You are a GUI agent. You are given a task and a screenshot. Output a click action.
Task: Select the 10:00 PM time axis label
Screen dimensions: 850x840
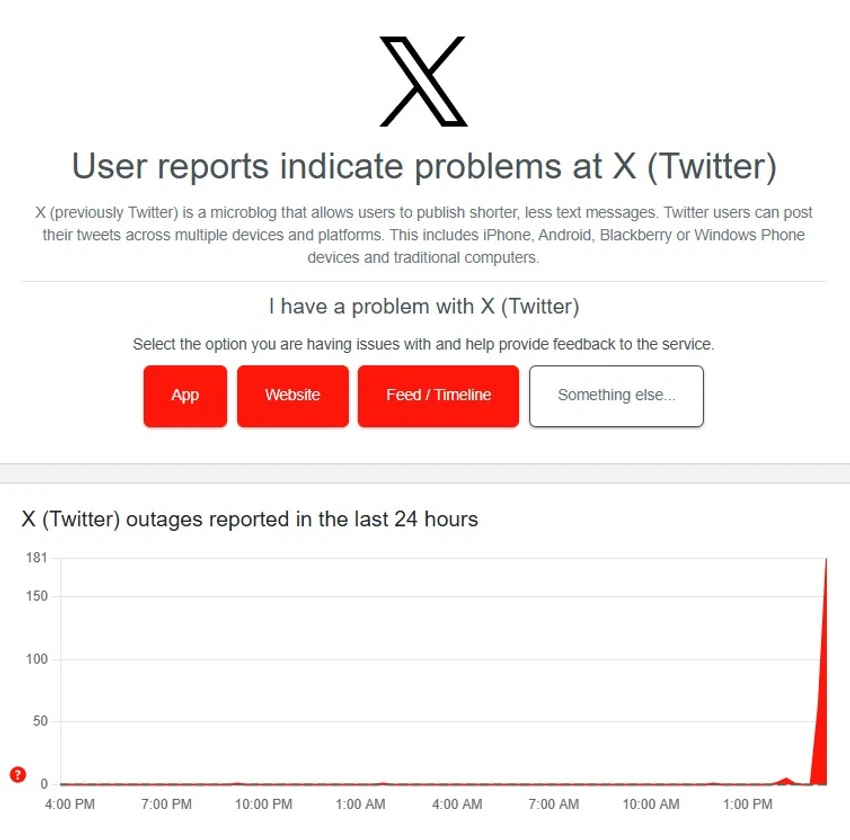pos(264,805)
